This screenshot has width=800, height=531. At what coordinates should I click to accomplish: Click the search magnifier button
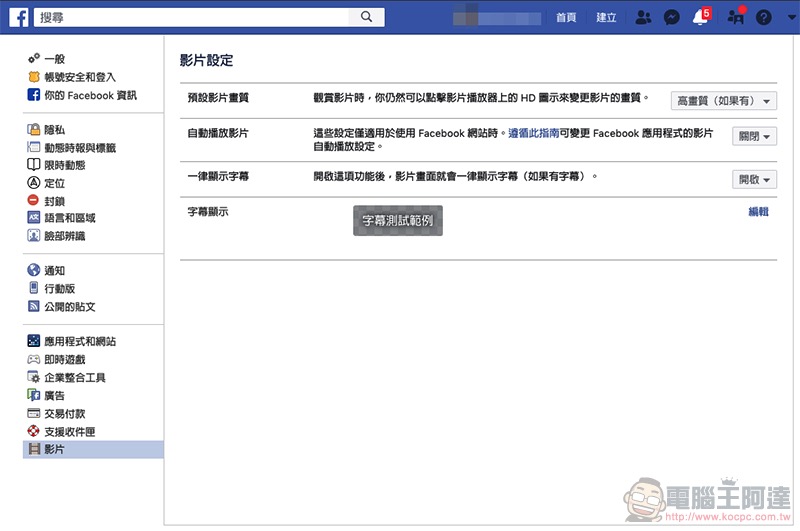[x=366, y=17]
